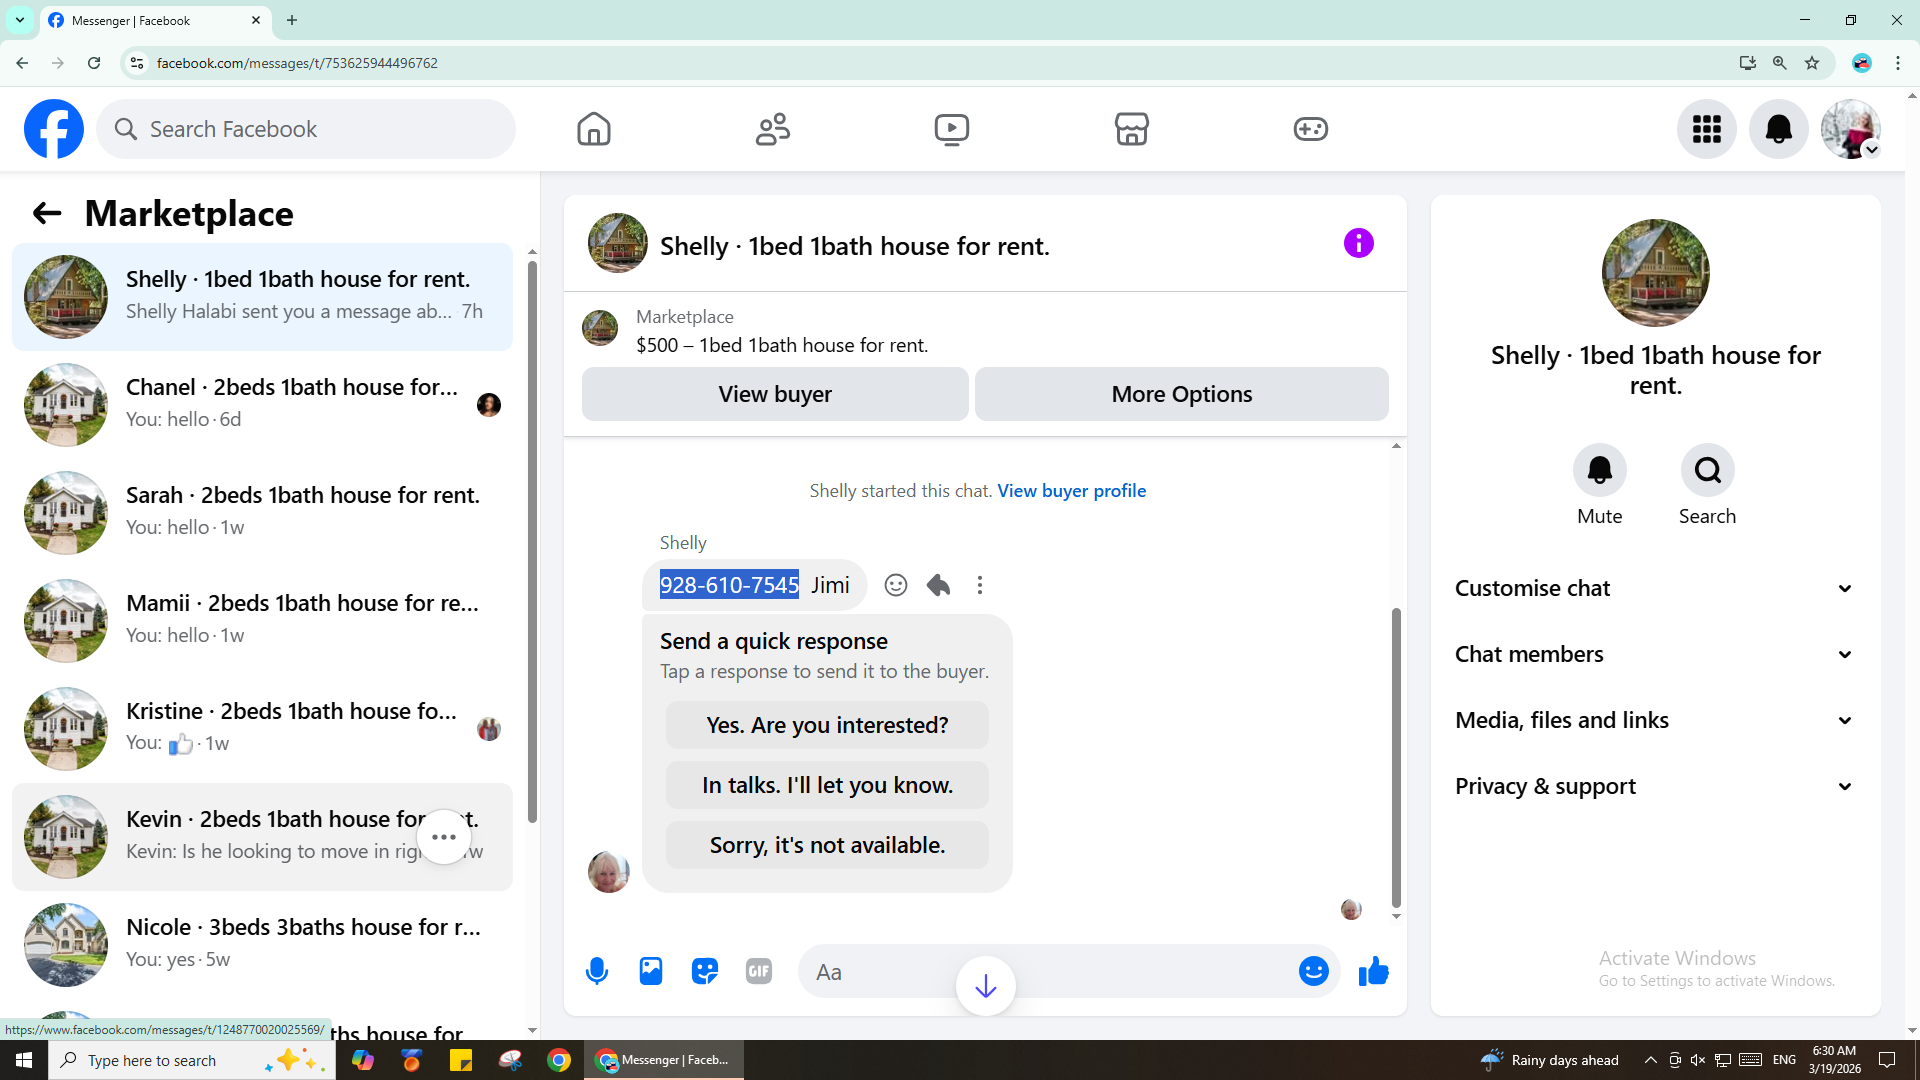Expand Media, files and links

pos(1655,720)
